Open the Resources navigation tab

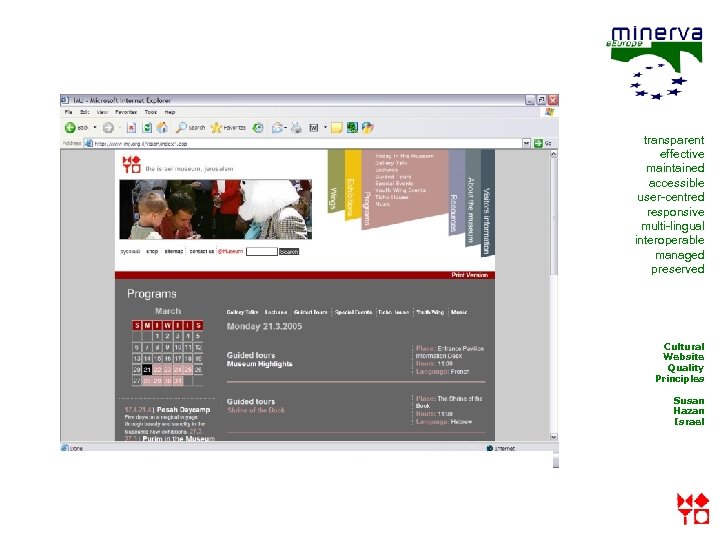[456, 192]
